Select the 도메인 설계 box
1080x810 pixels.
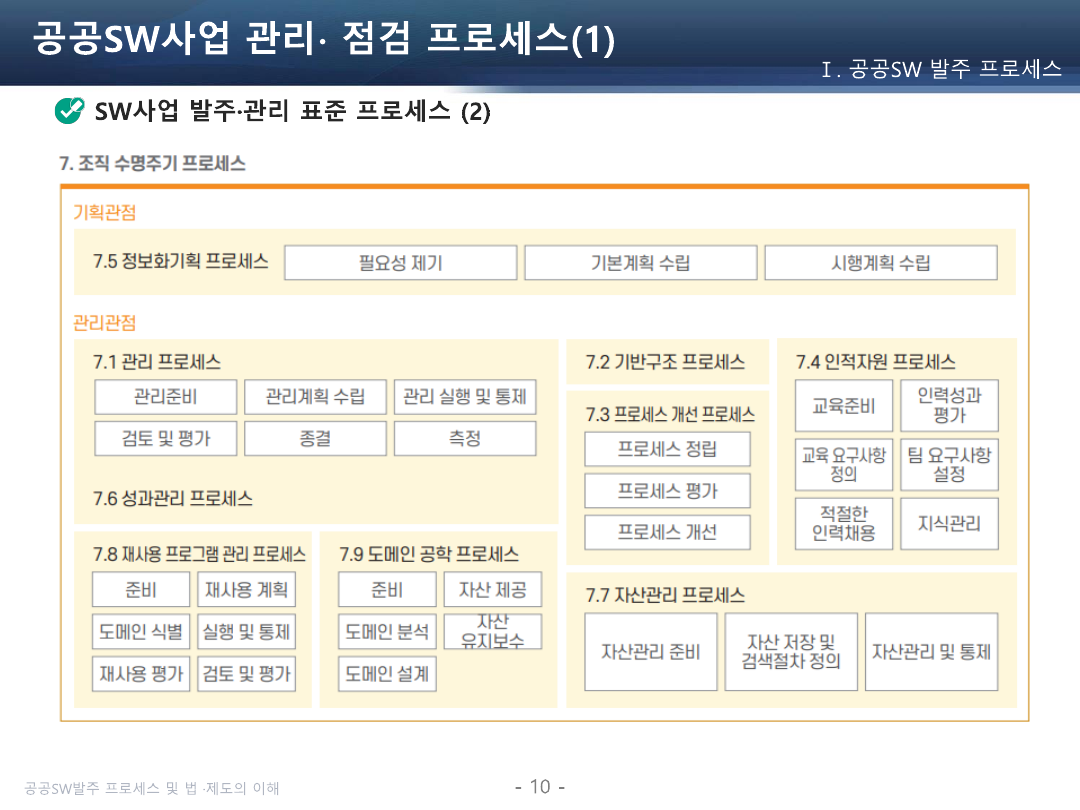(387, 673)
